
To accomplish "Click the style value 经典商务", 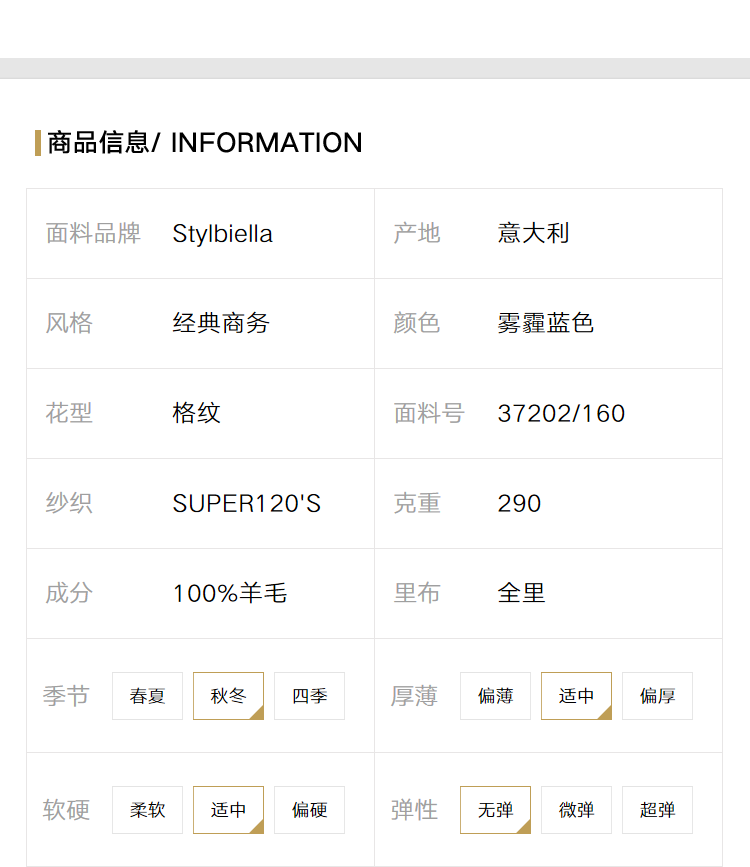I will point(221,323).
